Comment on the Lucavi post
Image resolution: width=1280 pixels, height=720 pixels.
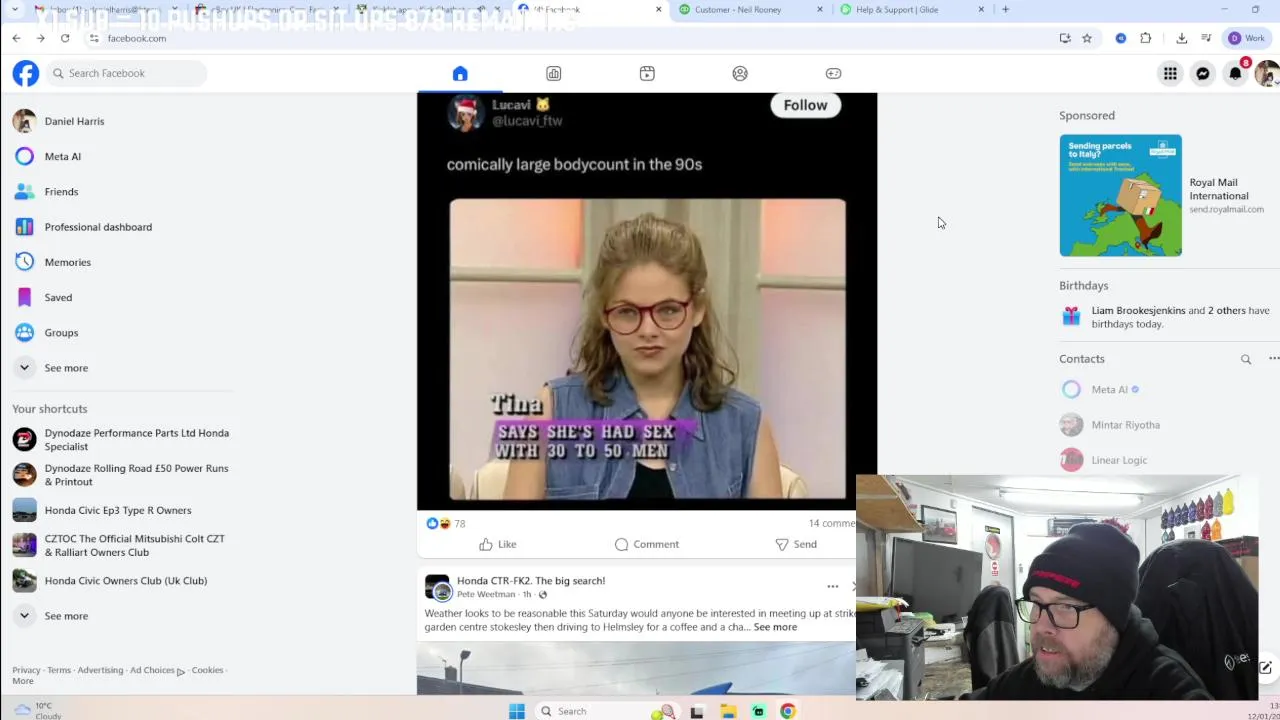pyautogui.click(x=647, y=544)
